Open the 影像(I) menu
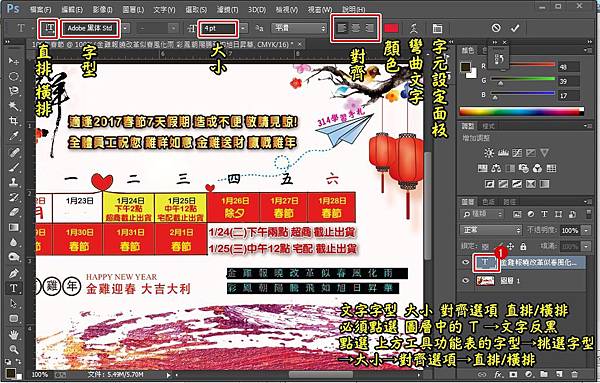The height and width of the screenshot is (383, 600). coord(102,9)
